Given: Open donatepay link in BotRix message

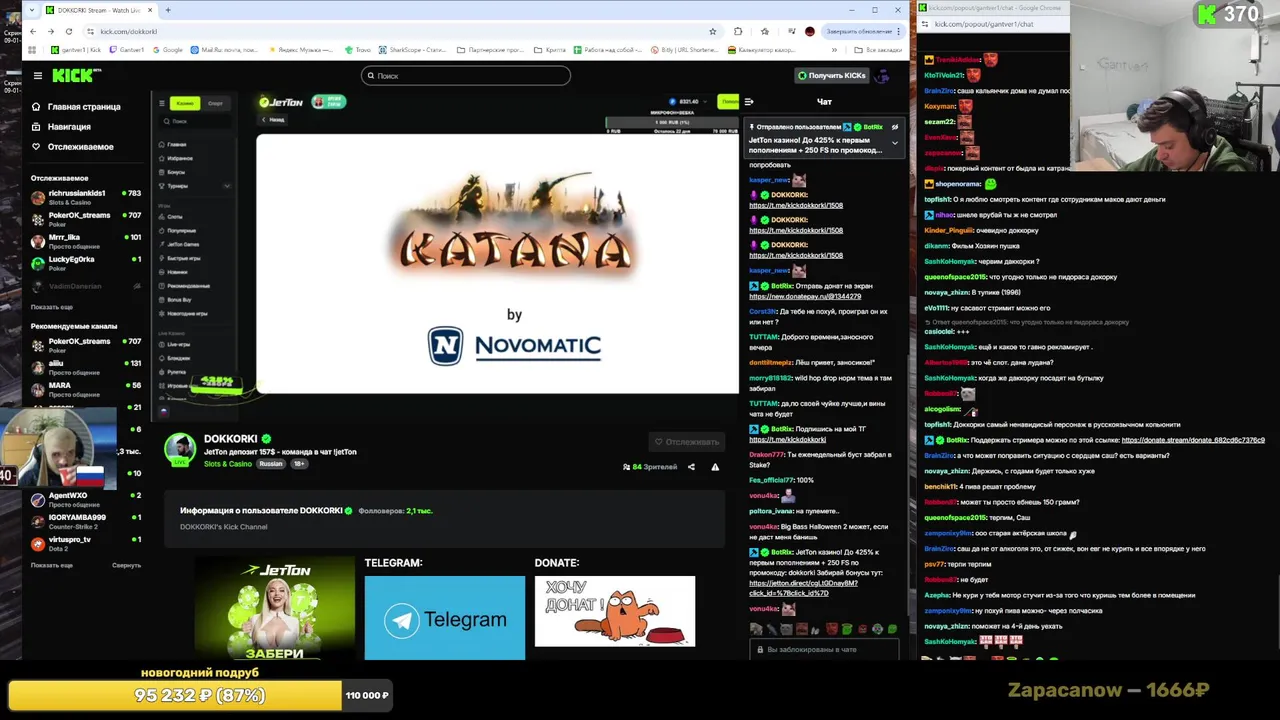Looking at the screenshot, I should [x=805, y=296].
